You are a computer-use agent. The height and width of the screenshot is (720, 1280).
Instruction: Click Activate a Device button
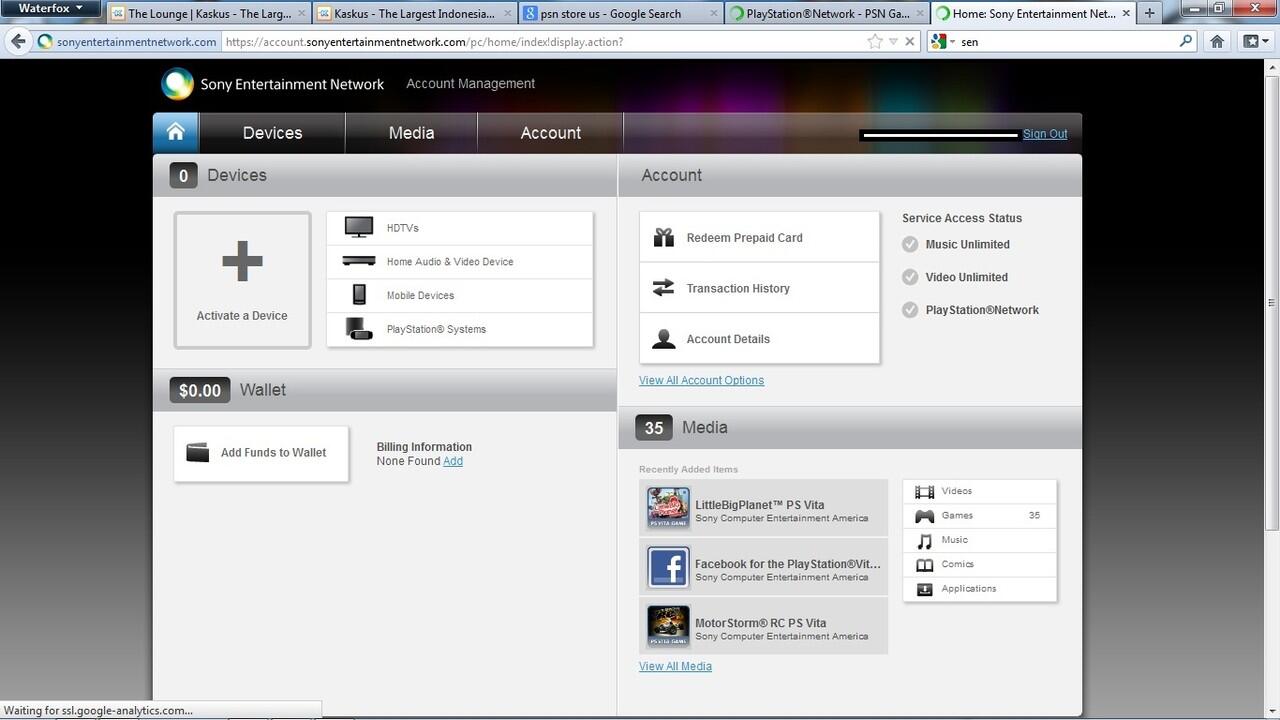[x=242, y=280]
